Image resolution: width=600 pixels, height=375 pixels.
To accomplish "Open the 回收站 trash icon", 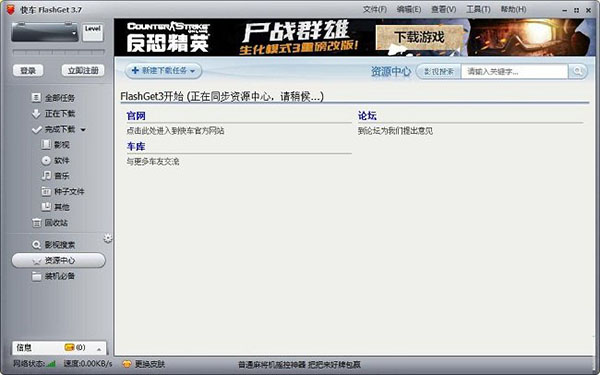I will (36, 223).
